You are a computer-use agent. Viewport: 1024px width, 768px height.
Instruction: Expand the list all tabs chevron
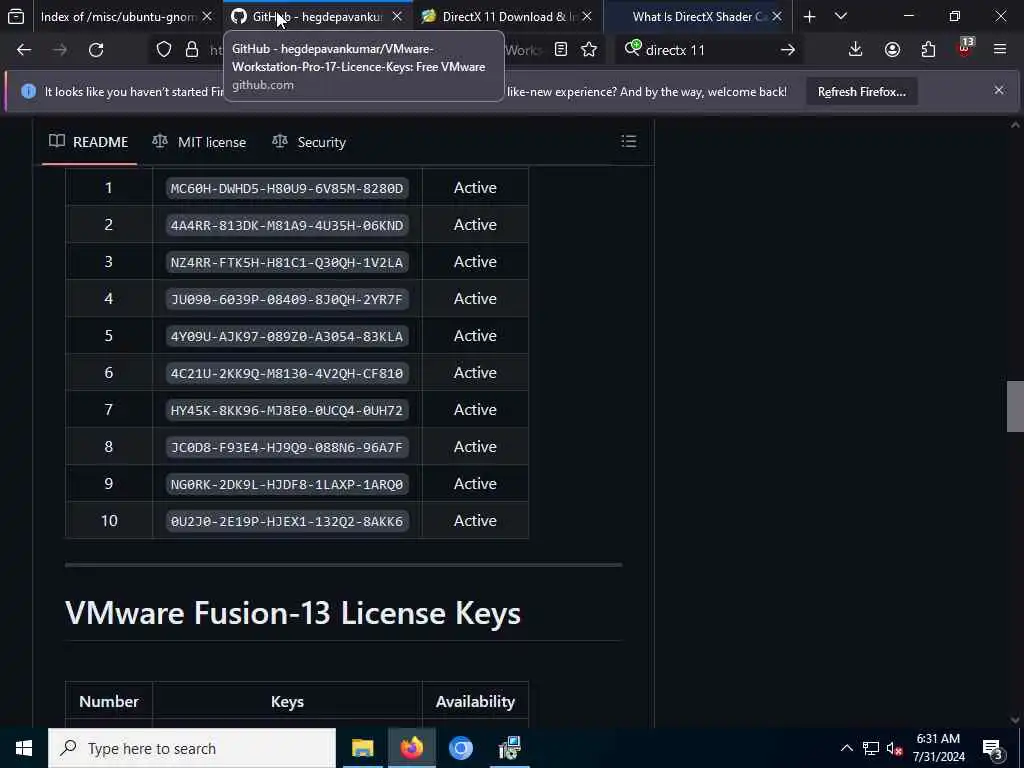tap(841, 17)
